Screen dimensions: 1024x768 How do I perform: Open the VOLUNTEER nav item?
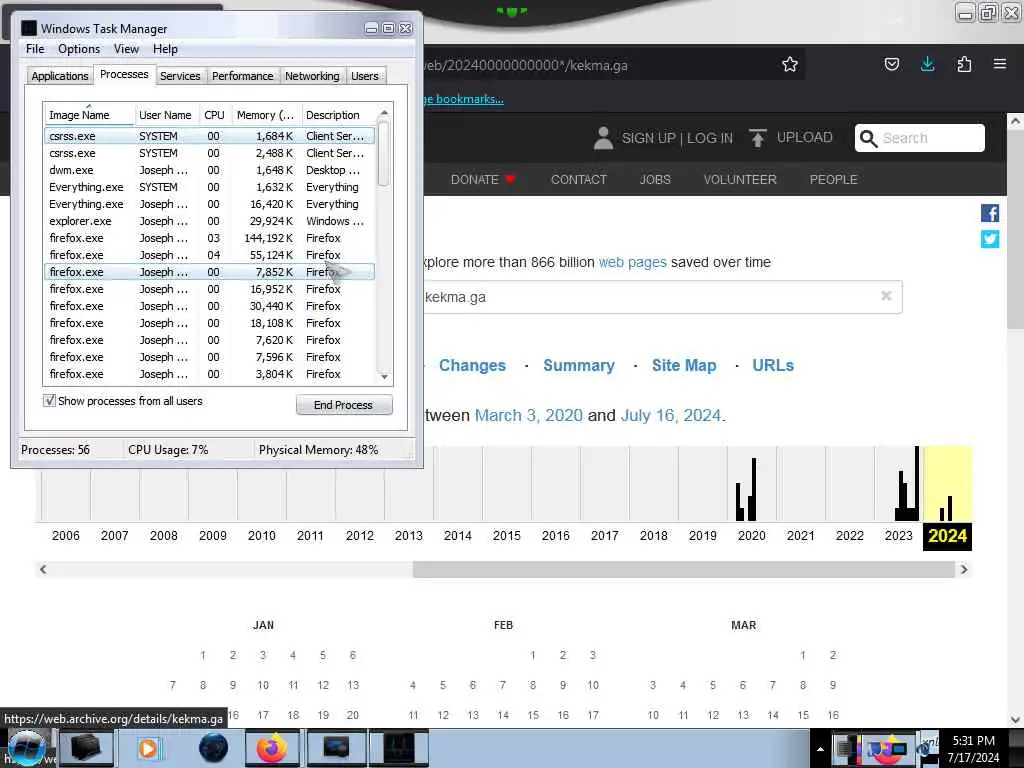(740, 180)
